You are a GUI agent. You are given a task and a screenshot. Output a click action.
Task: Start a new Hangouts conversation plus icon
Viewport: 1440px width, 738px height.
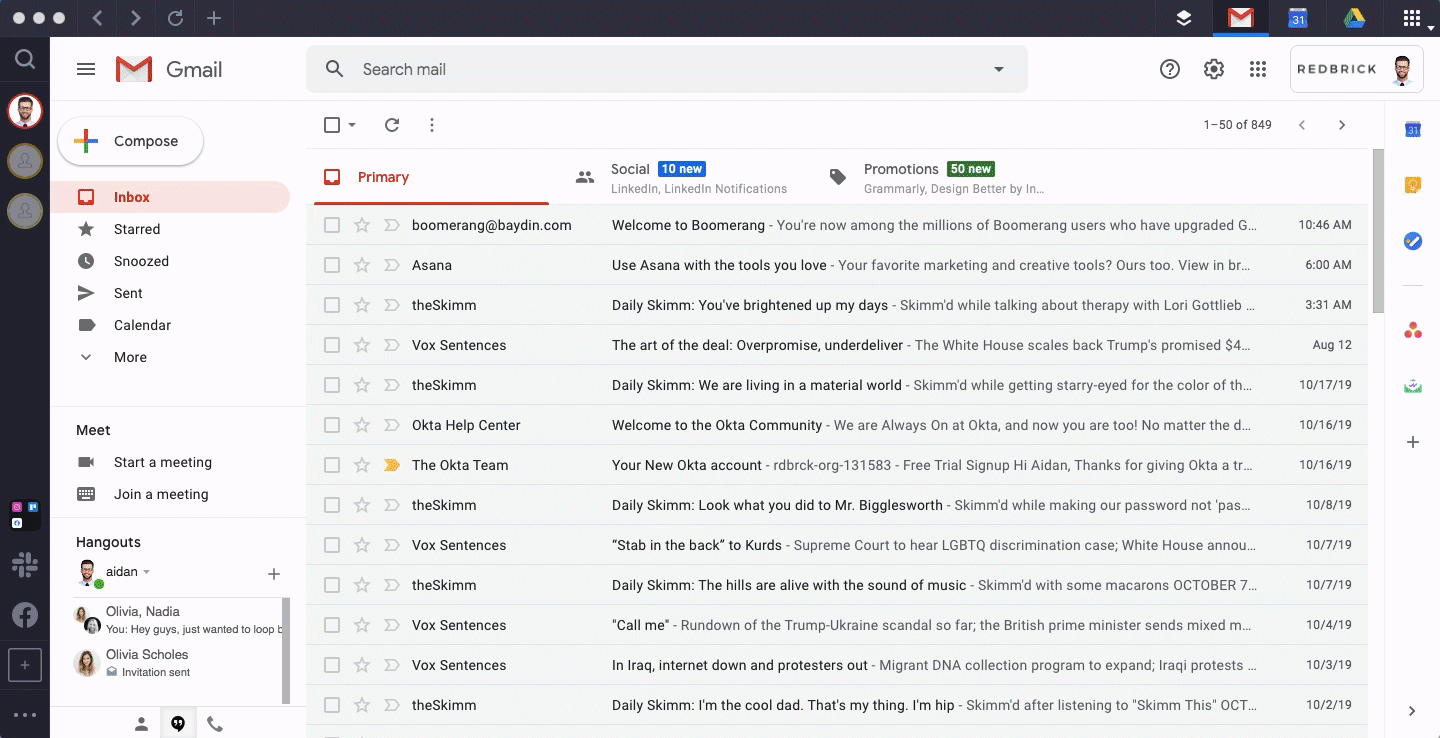[x=274, y=574]
